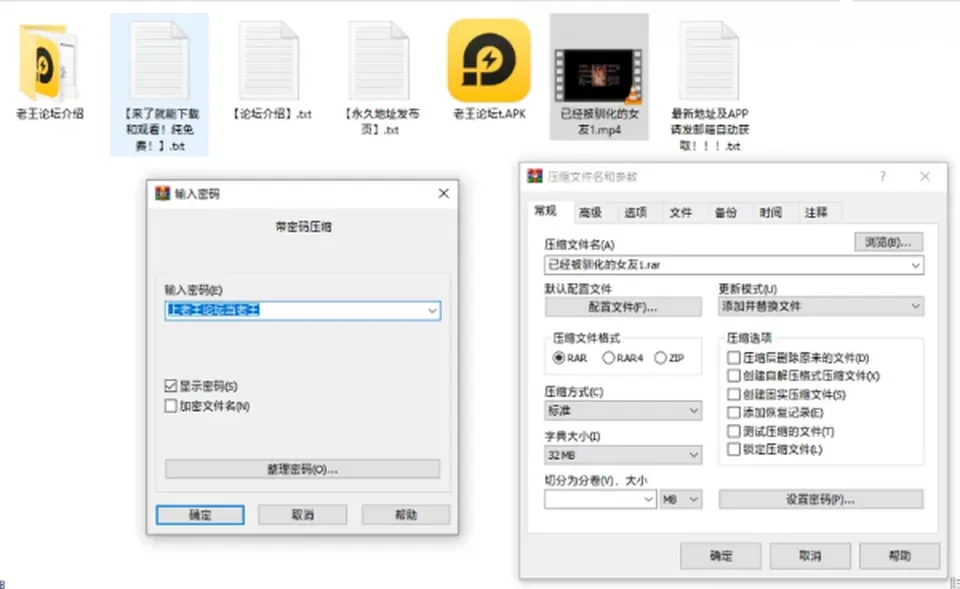
Task: Enable 添加恢复记录 checkbox
Action: click(x=733, y=413)
